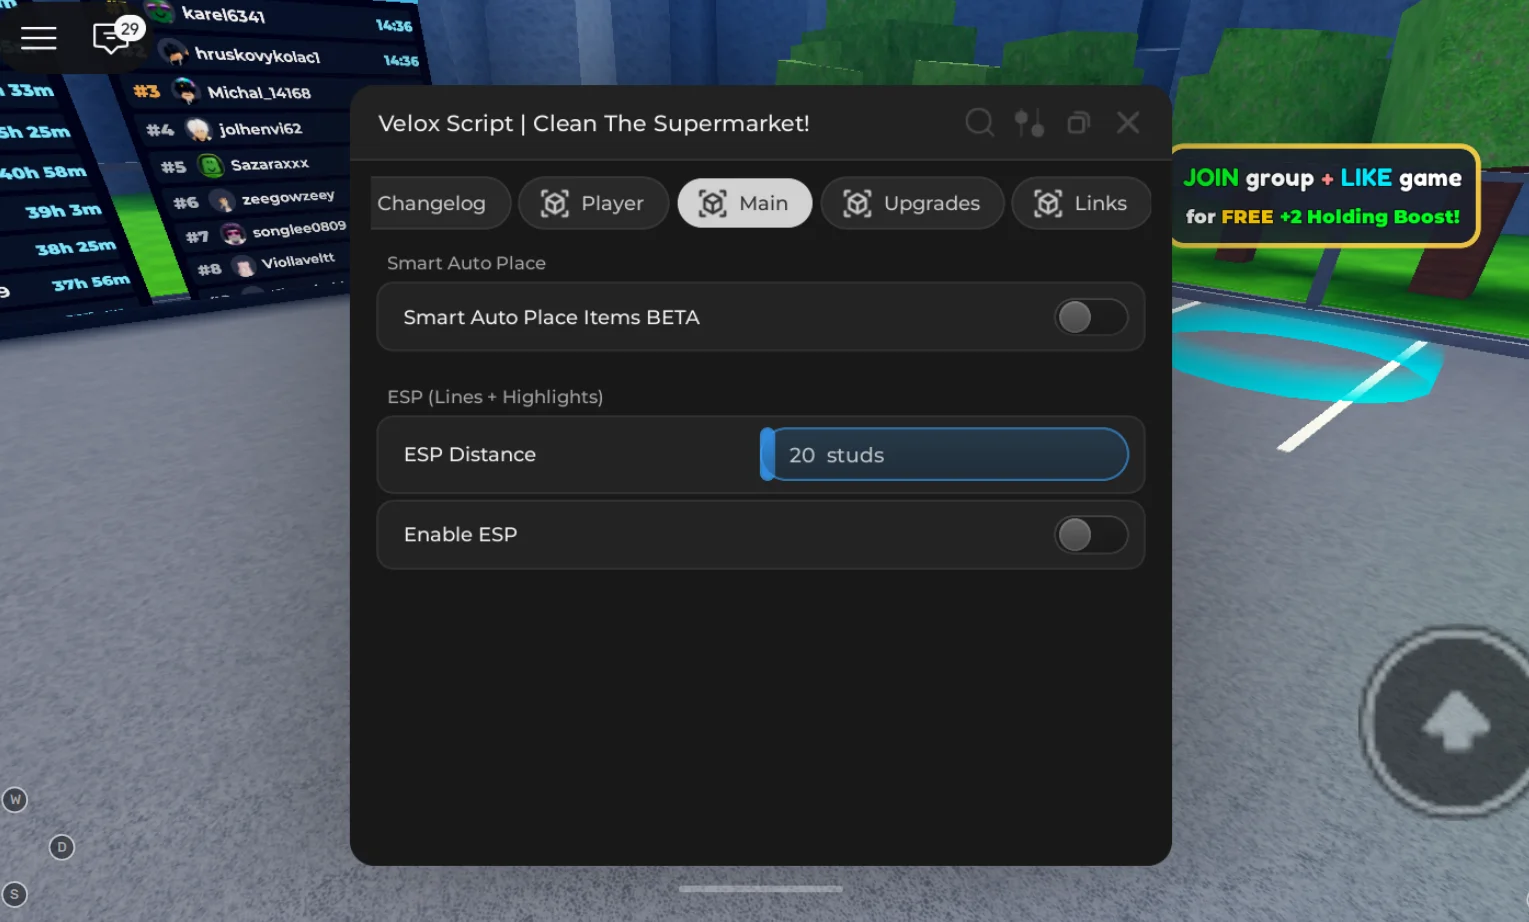This screenshot has height=922, width=1529.
Task: Open the Upgrades tab
Action: point(912,203)
